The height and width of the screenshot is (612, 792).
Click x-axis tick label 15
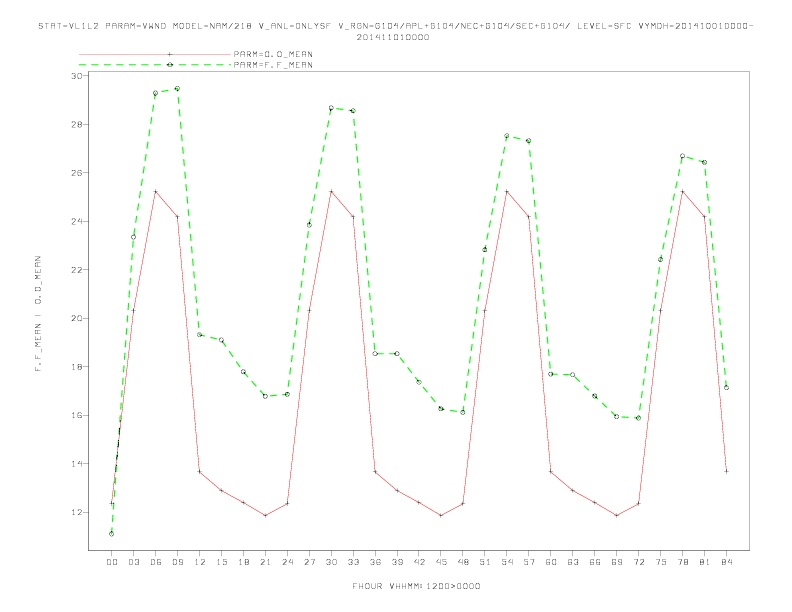[221, 562]
